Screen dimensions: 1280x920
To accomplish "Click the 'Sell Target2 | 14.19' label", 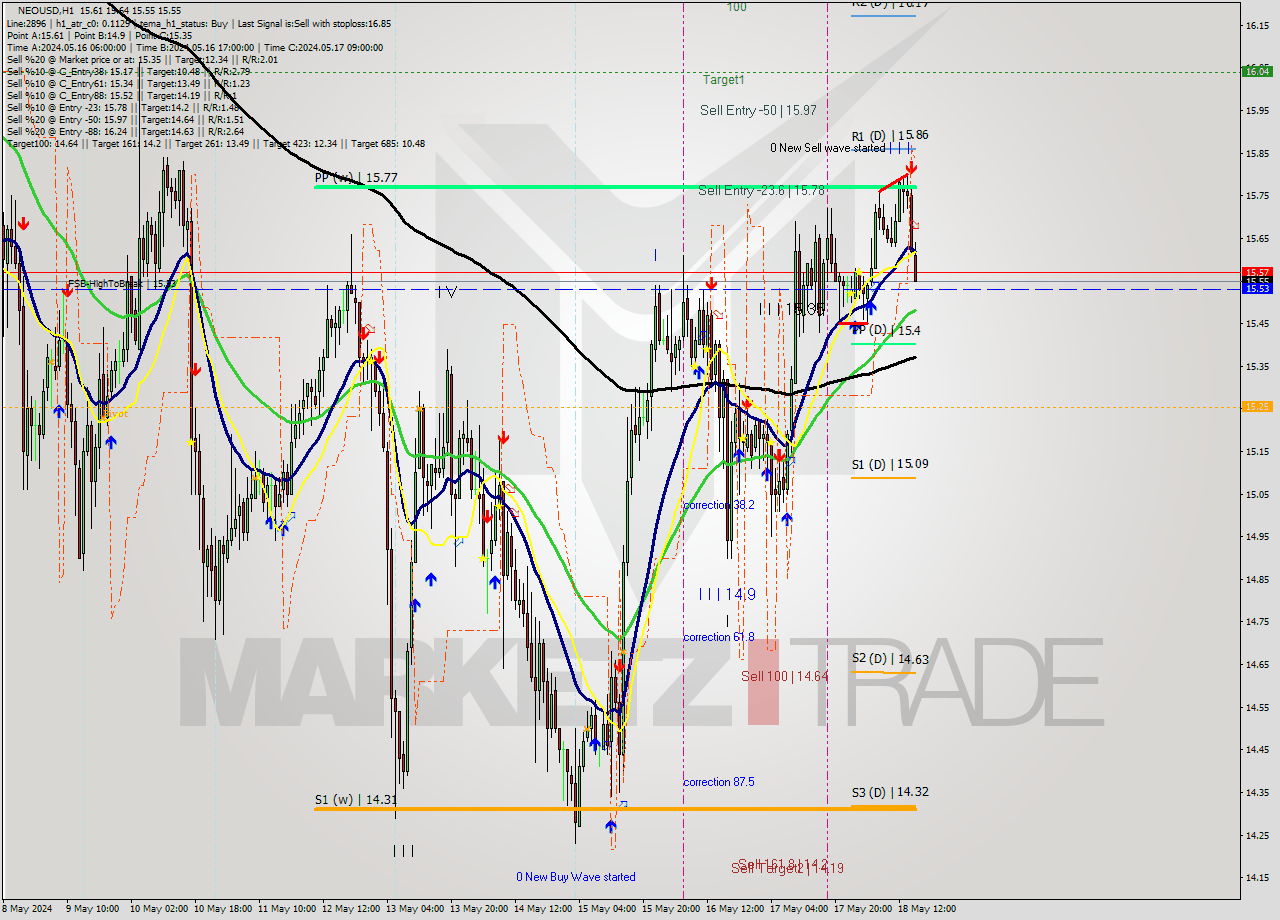I will point(787,869).
